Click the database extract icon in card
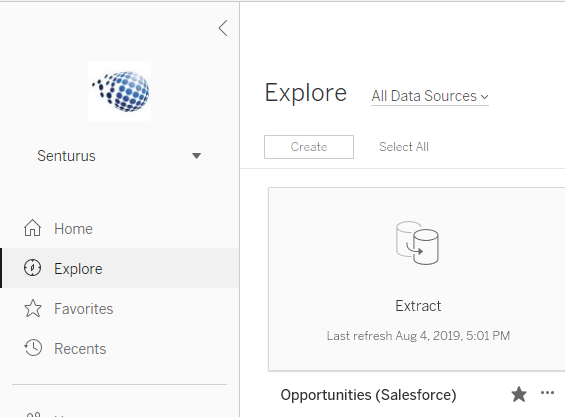Viewport: 565px width, 417px height. pos(417,243)
